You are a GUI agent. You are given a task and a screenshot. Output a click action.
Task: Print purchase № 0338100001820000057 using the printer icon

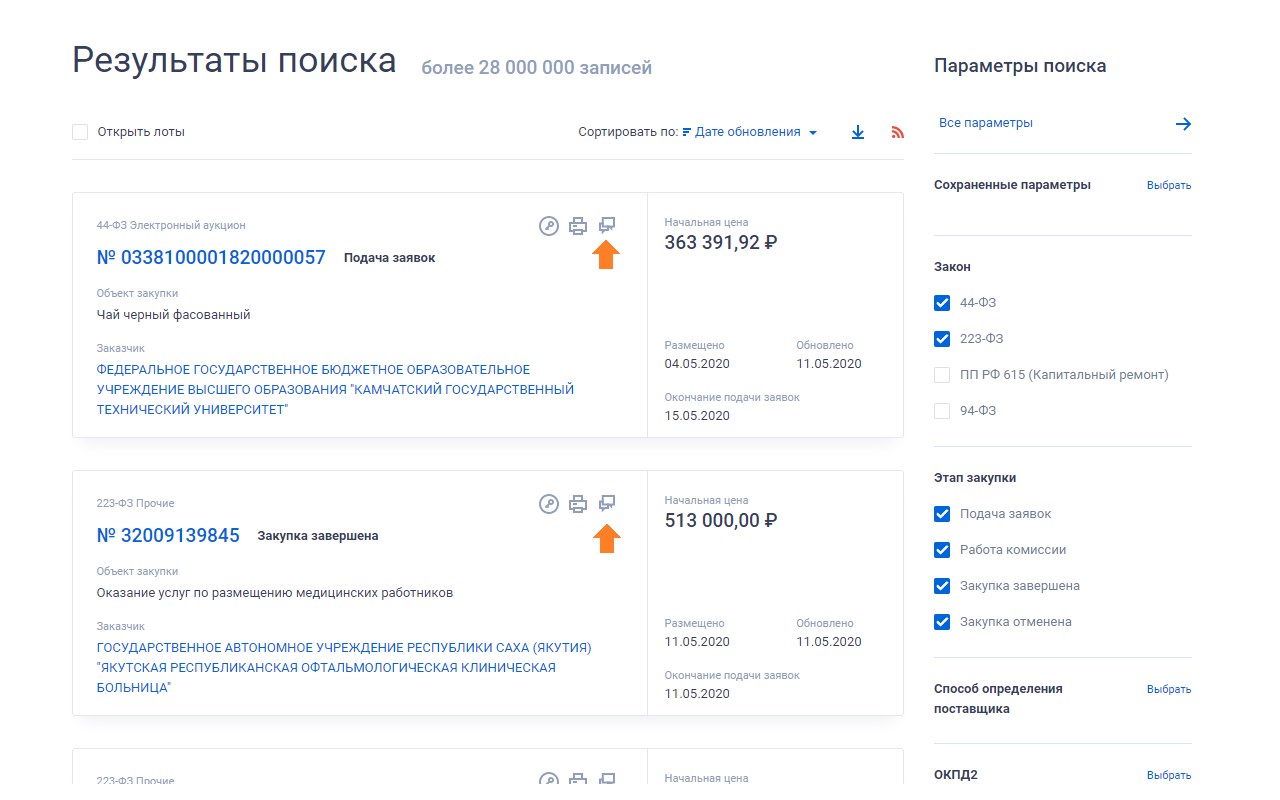tap(578, 226)
